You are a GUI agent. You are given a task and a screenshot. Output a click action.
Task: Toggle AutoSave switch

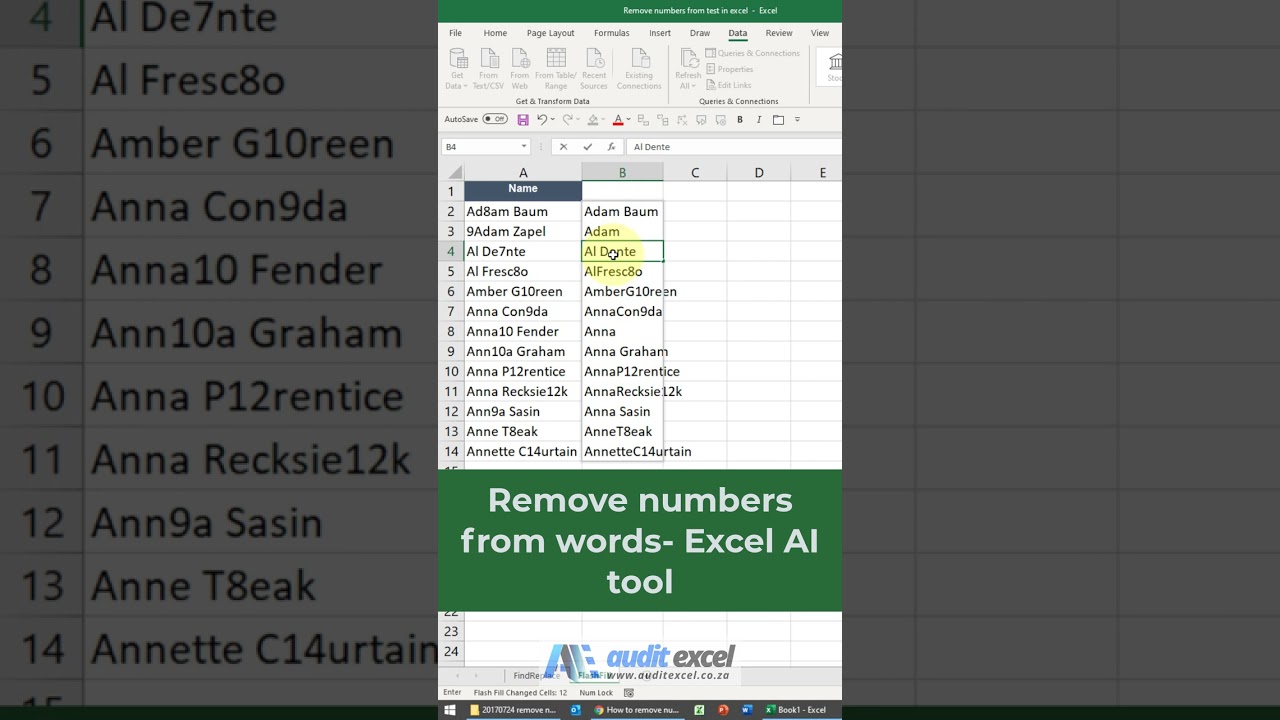click(x=495, y=119)
